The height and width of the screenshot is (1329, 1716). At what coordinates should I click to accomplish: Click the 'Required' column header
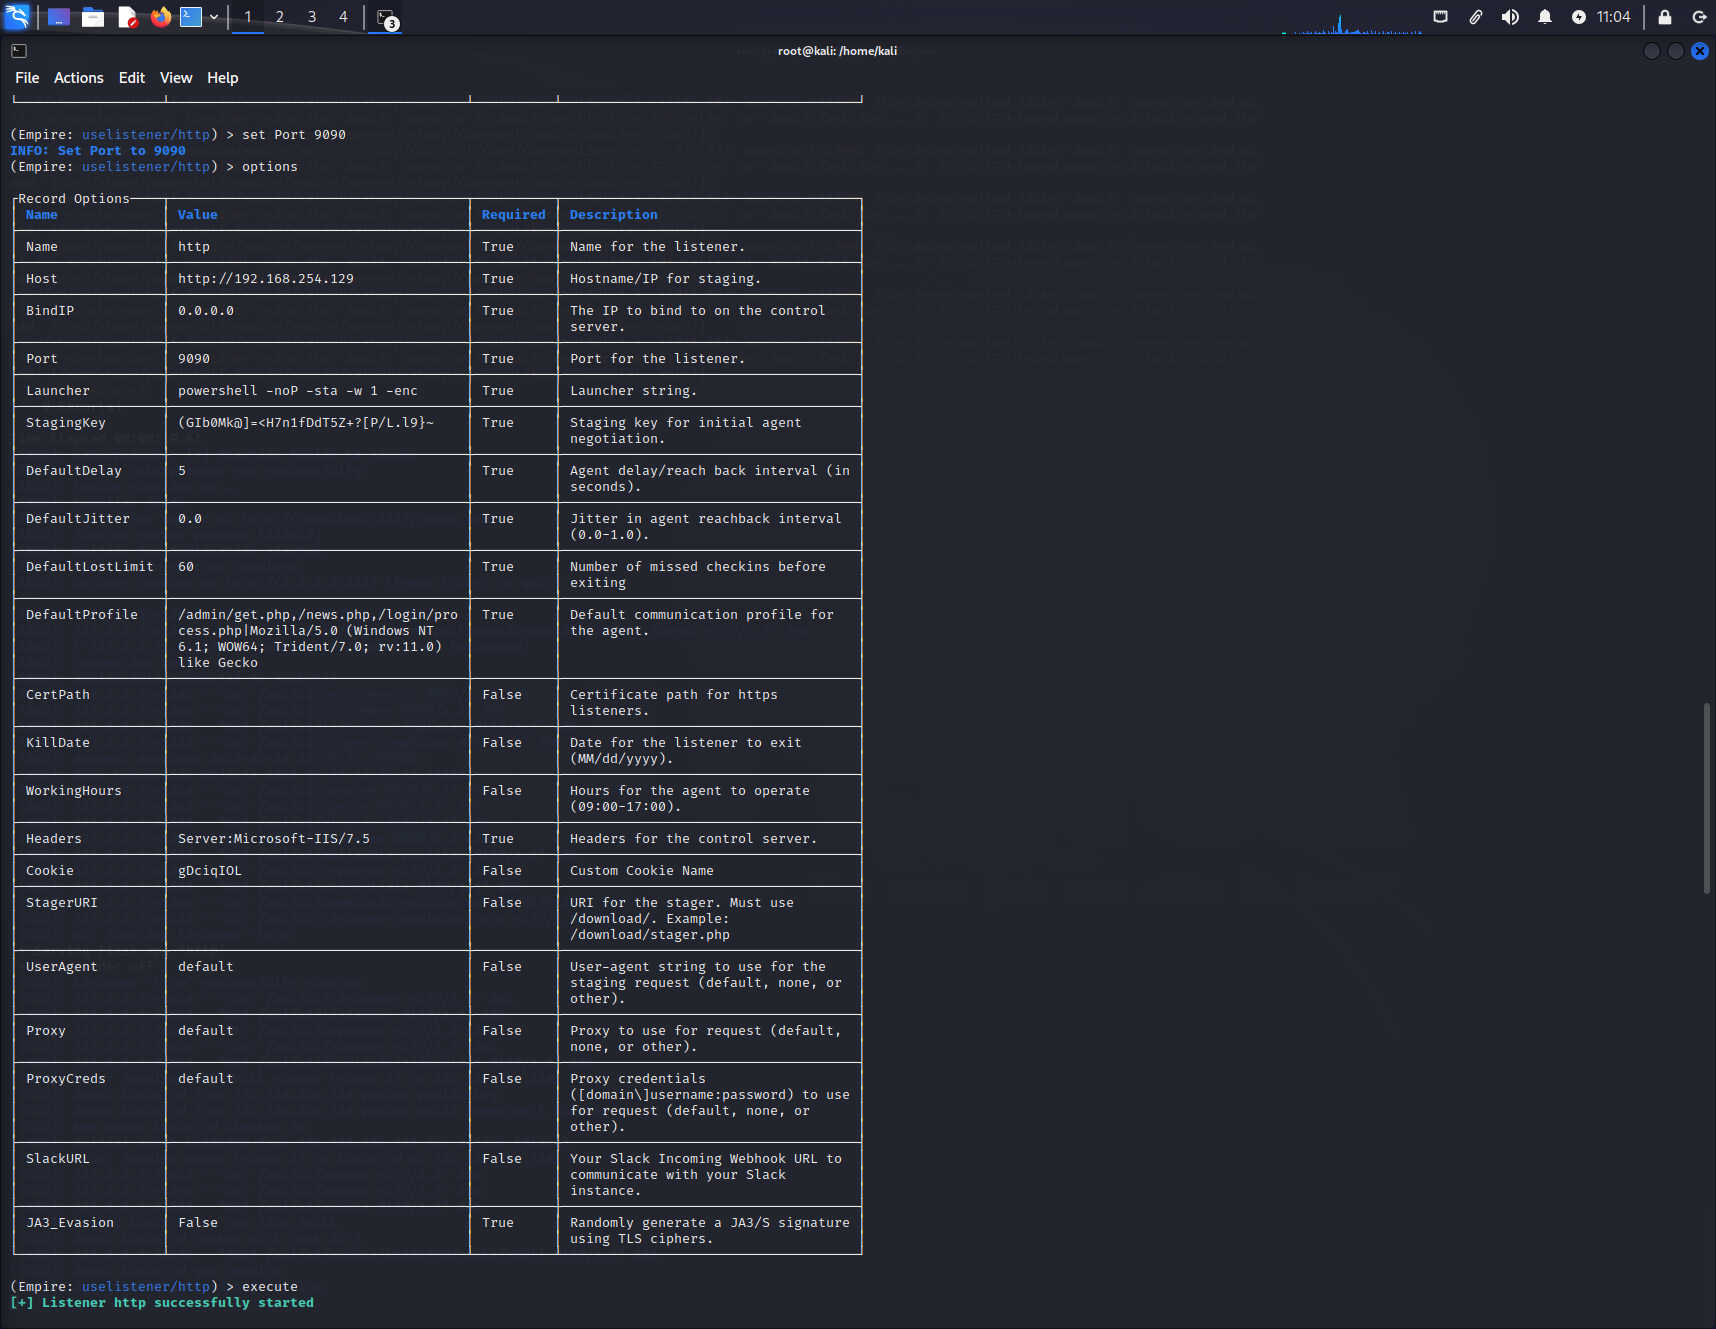(514, 215)
